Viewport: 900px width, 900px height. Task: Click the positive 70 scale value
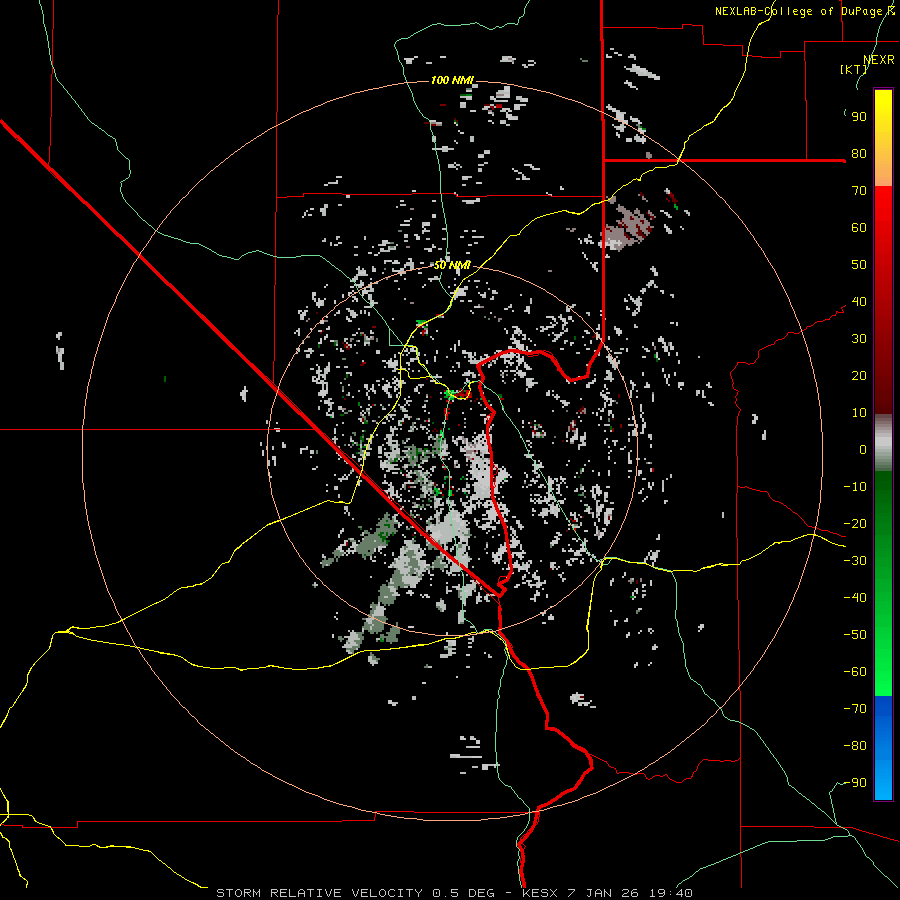(x=859, y=191)
